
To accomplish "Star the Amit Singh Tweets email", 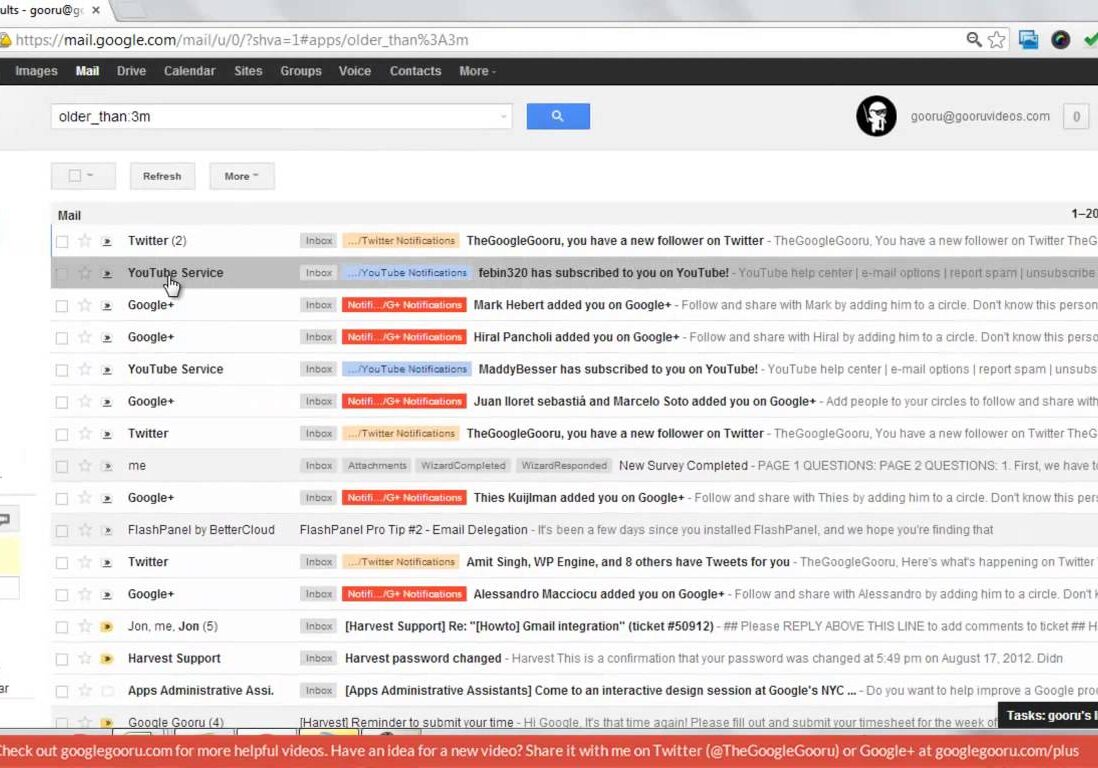I will coord(85,562).
